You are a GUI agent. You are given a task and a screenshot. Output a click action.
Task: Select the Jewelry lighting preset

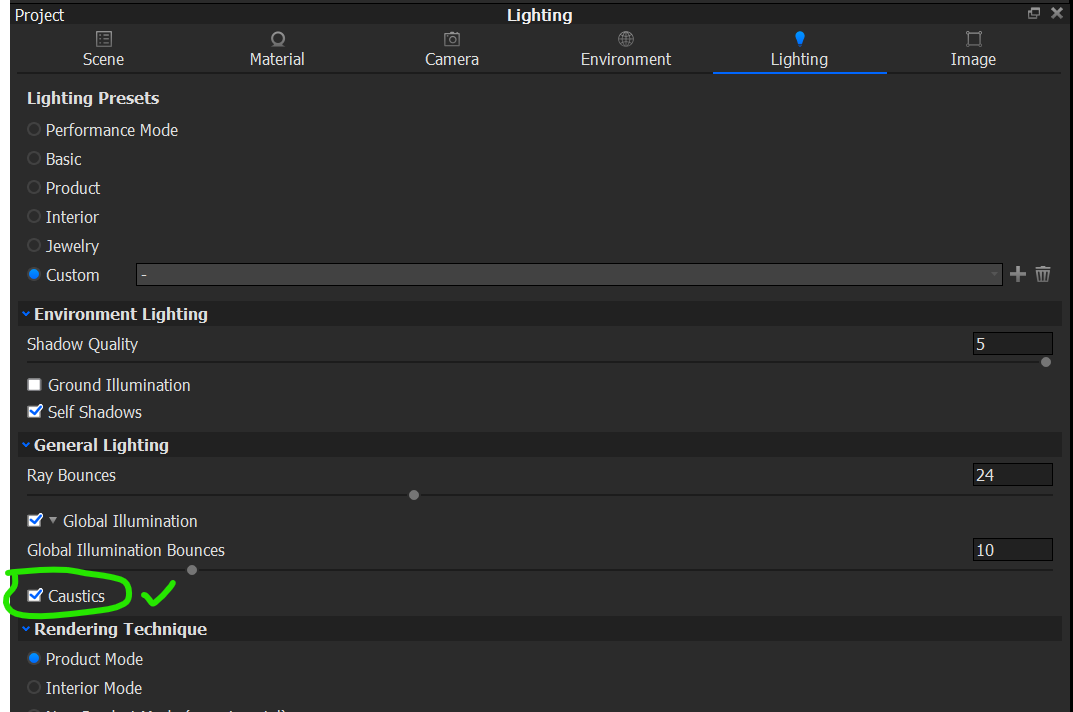click(34, 246)
